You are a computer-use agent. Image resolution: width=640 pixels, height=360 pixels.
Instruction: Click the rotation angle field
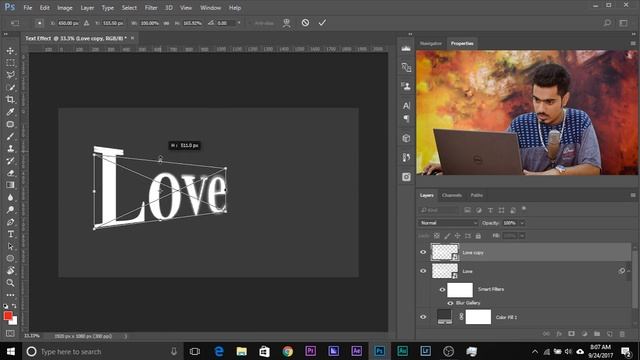coord(225,23)
